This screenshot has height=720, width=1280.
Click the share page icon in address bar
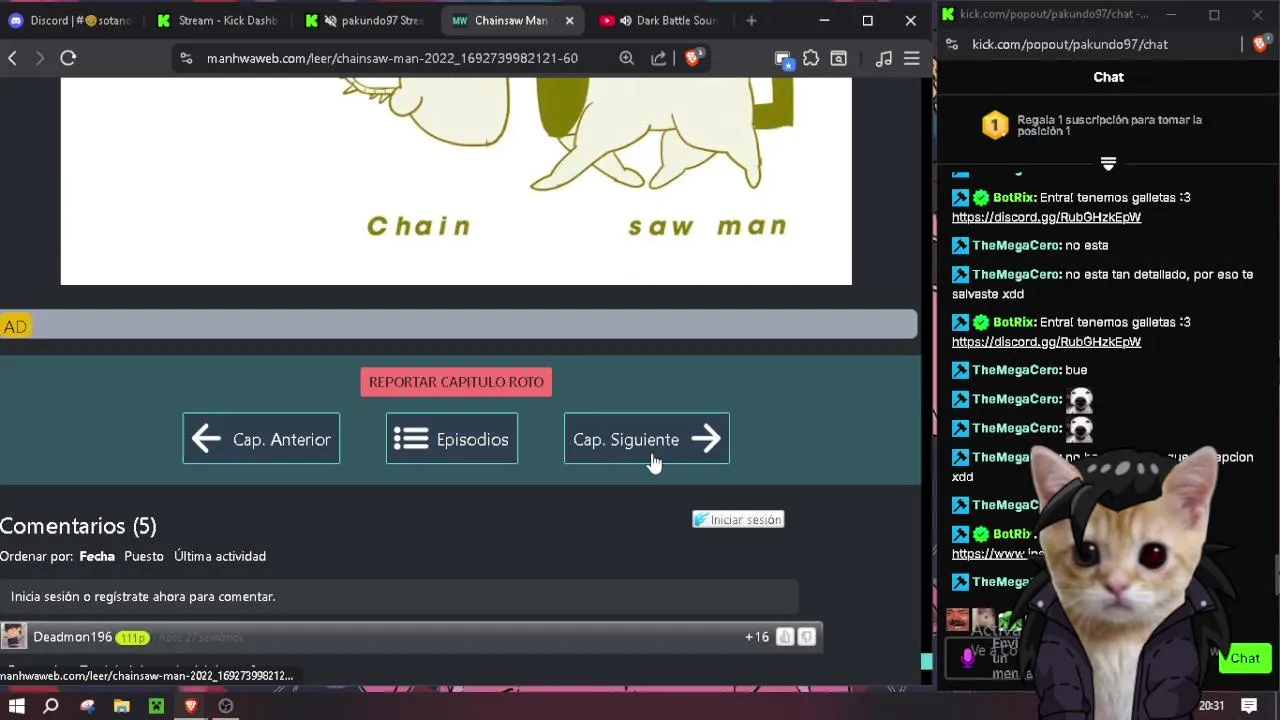(659, 59)
